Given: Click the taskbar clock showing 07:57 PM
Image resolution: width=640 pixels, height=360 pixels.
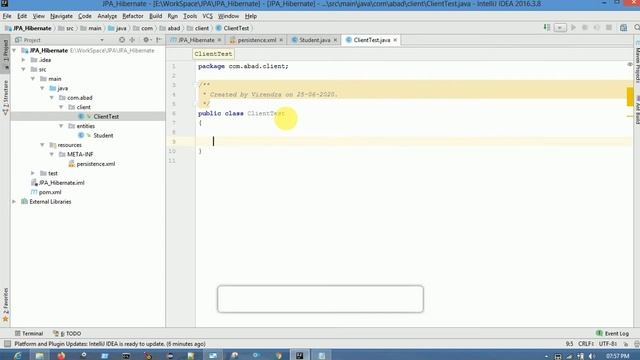Looking at the screenshot, I should click(617, 356).
